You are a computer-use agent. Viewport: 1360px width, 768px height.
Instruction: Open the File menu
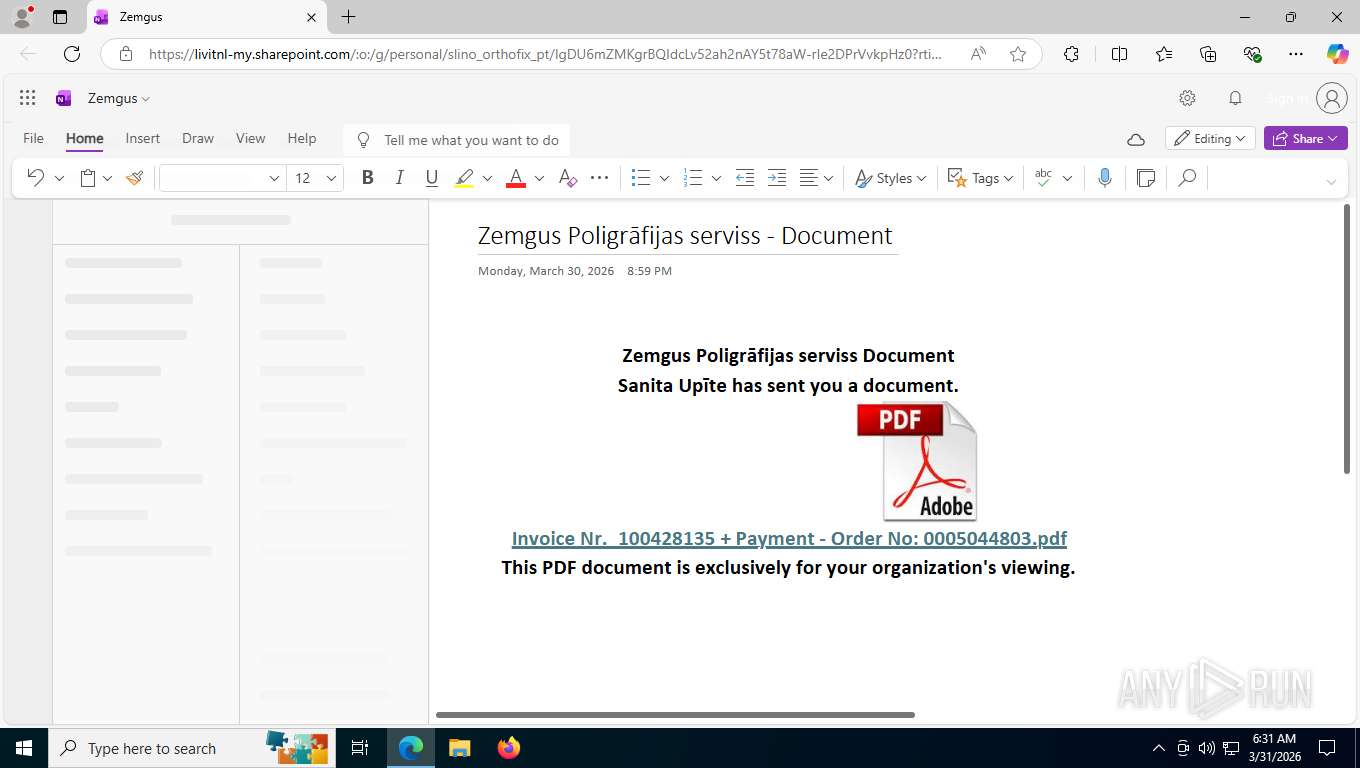click(33, 138)
